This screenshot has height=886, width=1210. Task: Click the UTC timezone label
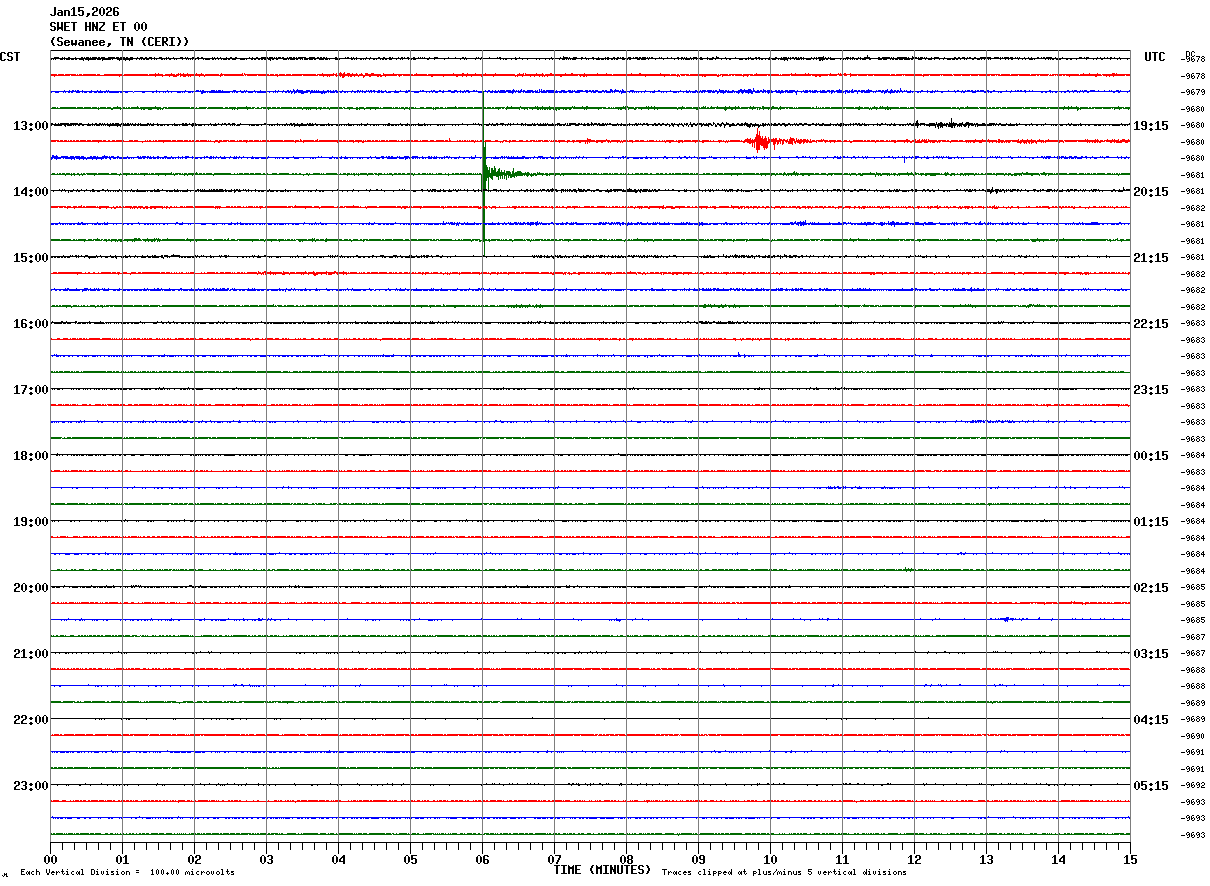point(1155,57)
